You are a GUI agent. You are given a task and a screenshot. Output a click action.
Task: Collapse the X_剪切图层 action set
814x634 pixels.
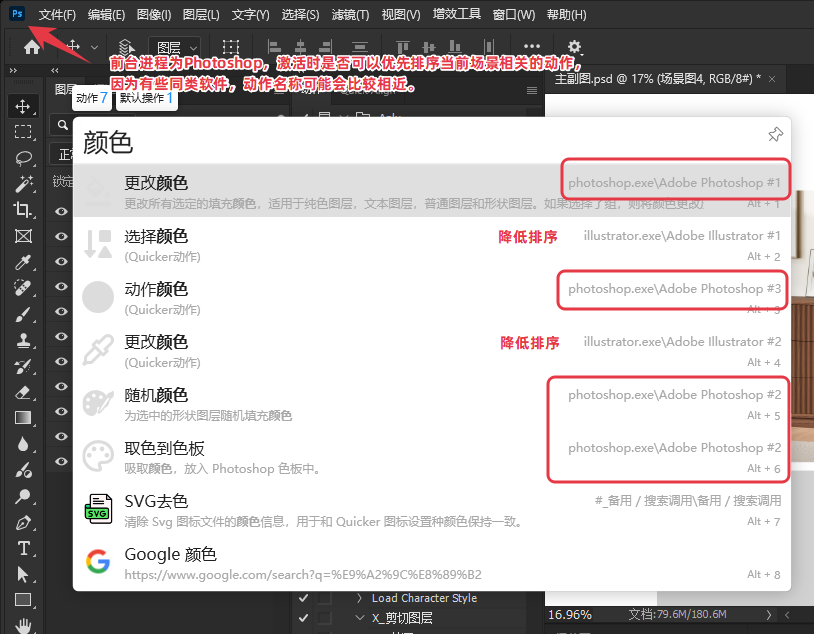[x=359, y=618]
